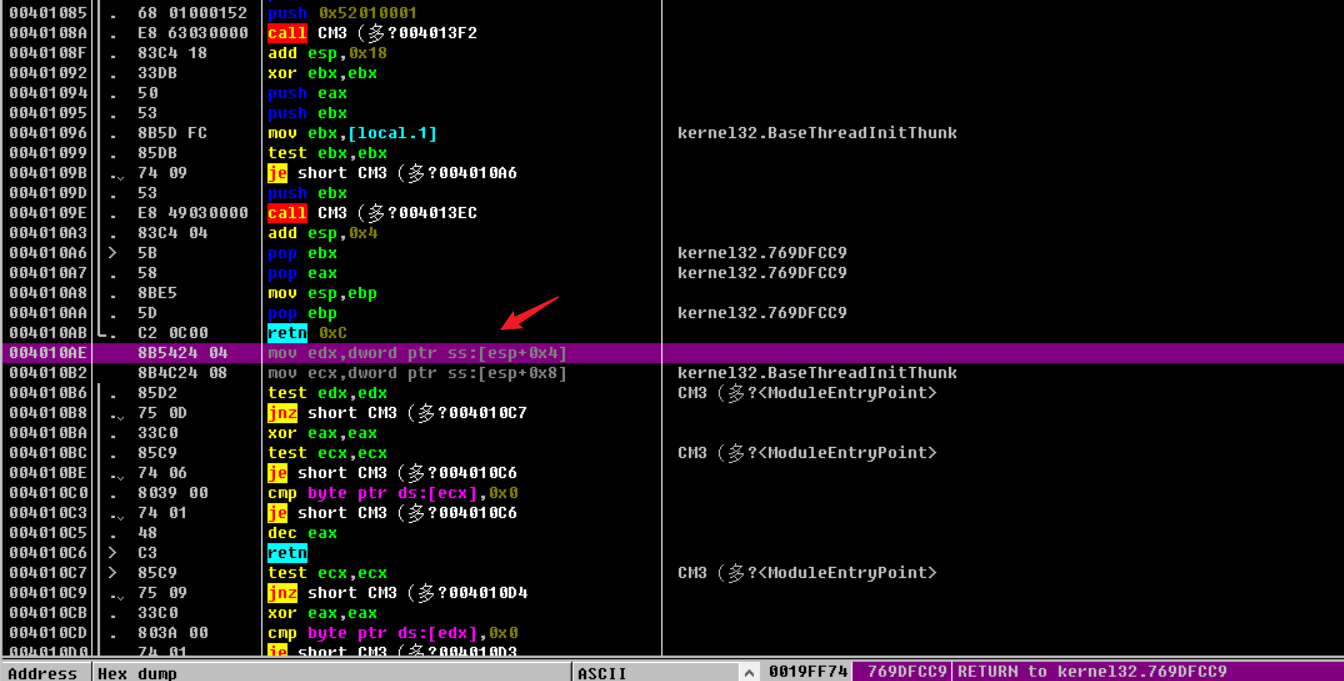The width and height of the screenshot is (1344, 681).
Task: Select address 00401085 in the address column
Action: coord(49,13)
